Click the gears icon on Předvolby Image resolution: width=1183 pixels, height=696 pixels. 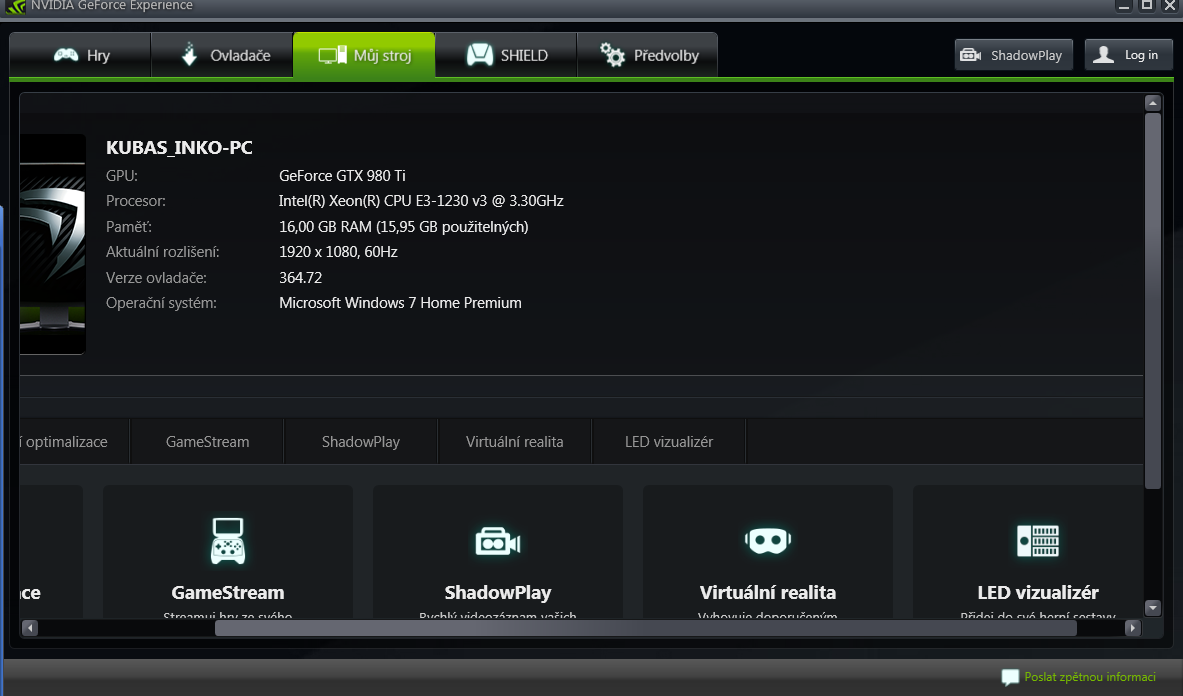[x=612, y=54]
